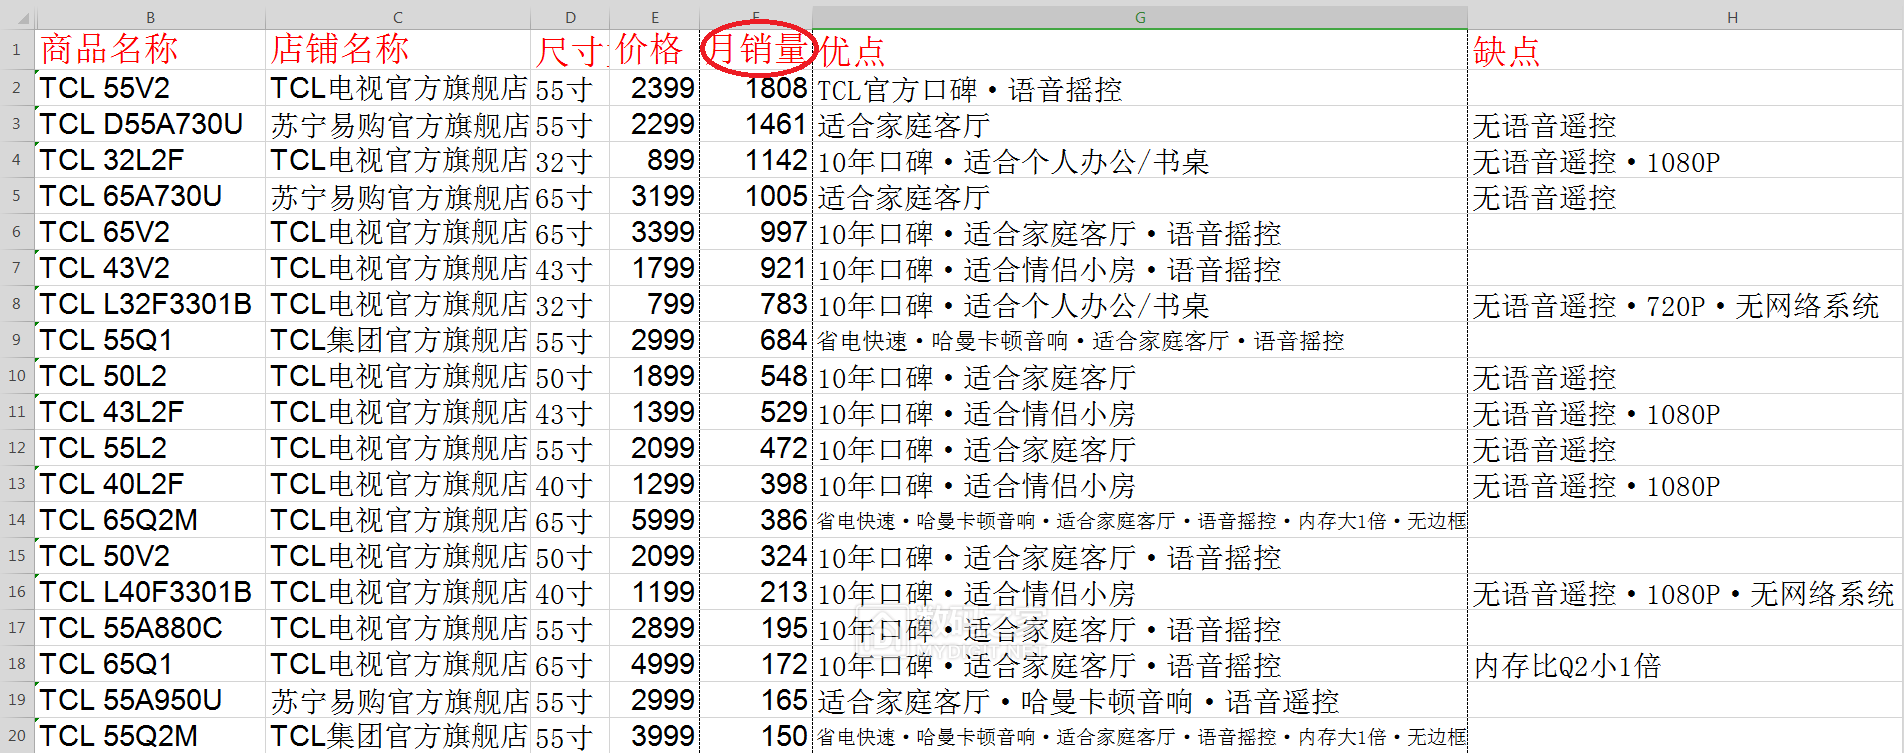Click advantage cell TCL官方口碑•语音摇控
Viewport: 1904px width, 753px height.
click(x=1140, y=88)
